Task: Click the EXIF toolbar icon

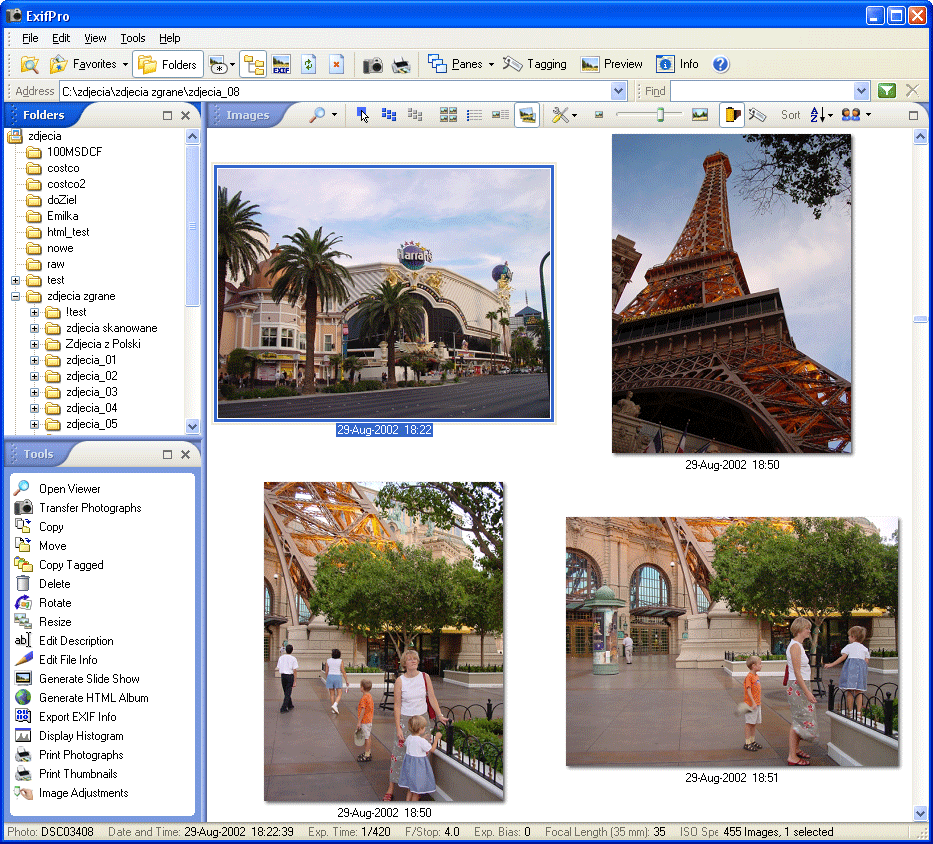Action: tap(281, 65)
